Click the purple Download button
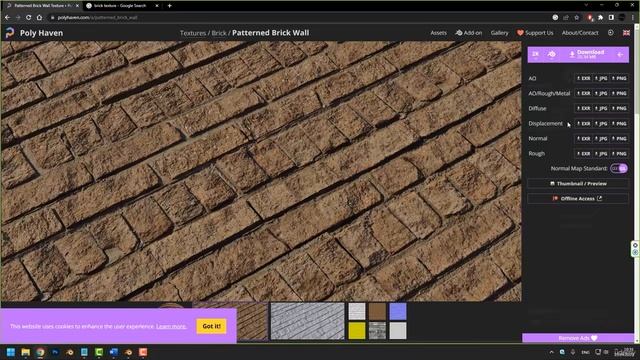The image size is (640, 360). click(587, 54)
